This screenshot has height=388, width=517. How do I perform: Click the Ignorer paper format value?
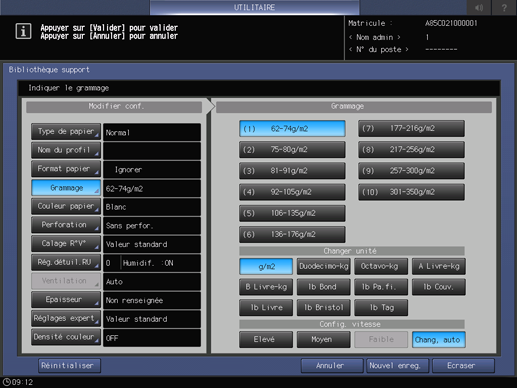click(x=152, y=170)
